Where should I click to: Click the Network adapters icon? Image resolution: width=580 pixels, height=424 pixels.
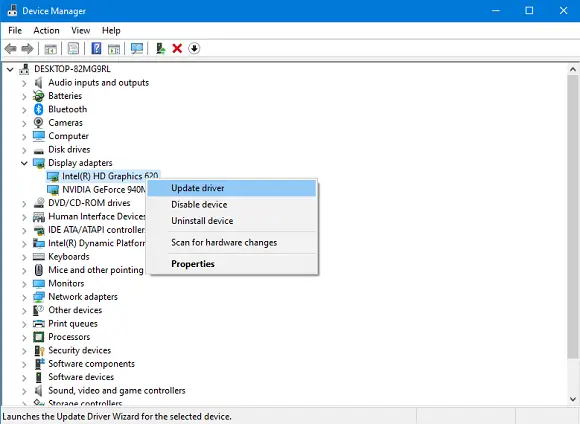pos(38,297)
